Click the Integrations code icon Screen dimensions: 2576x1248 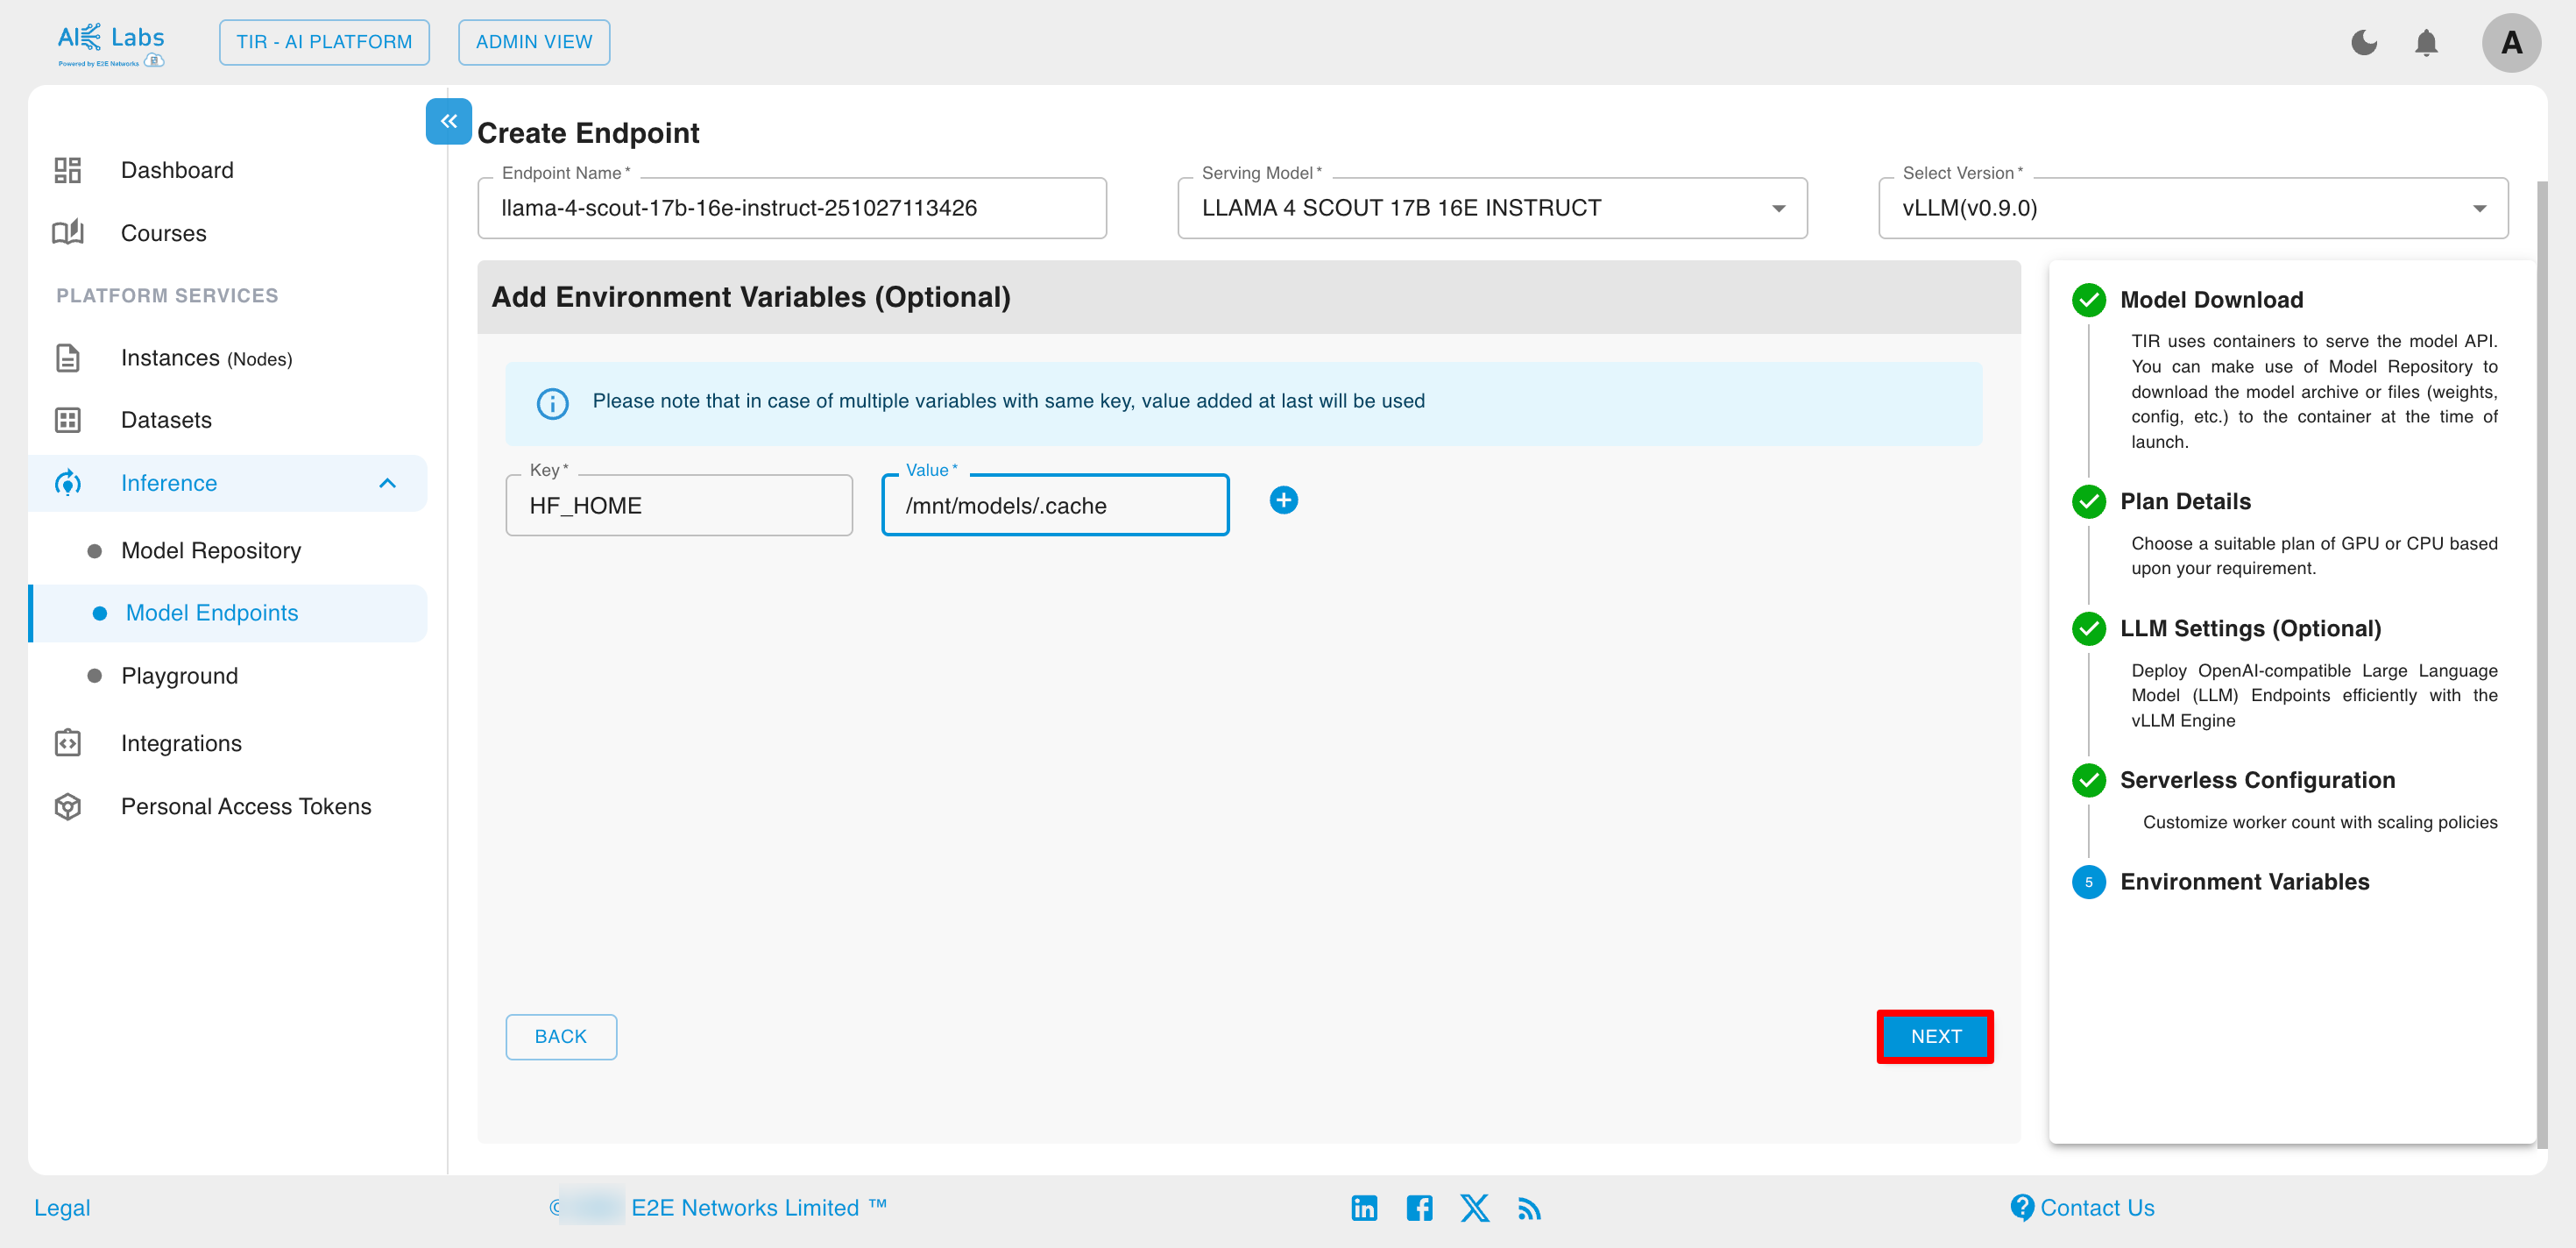click(x=67, y=743)
